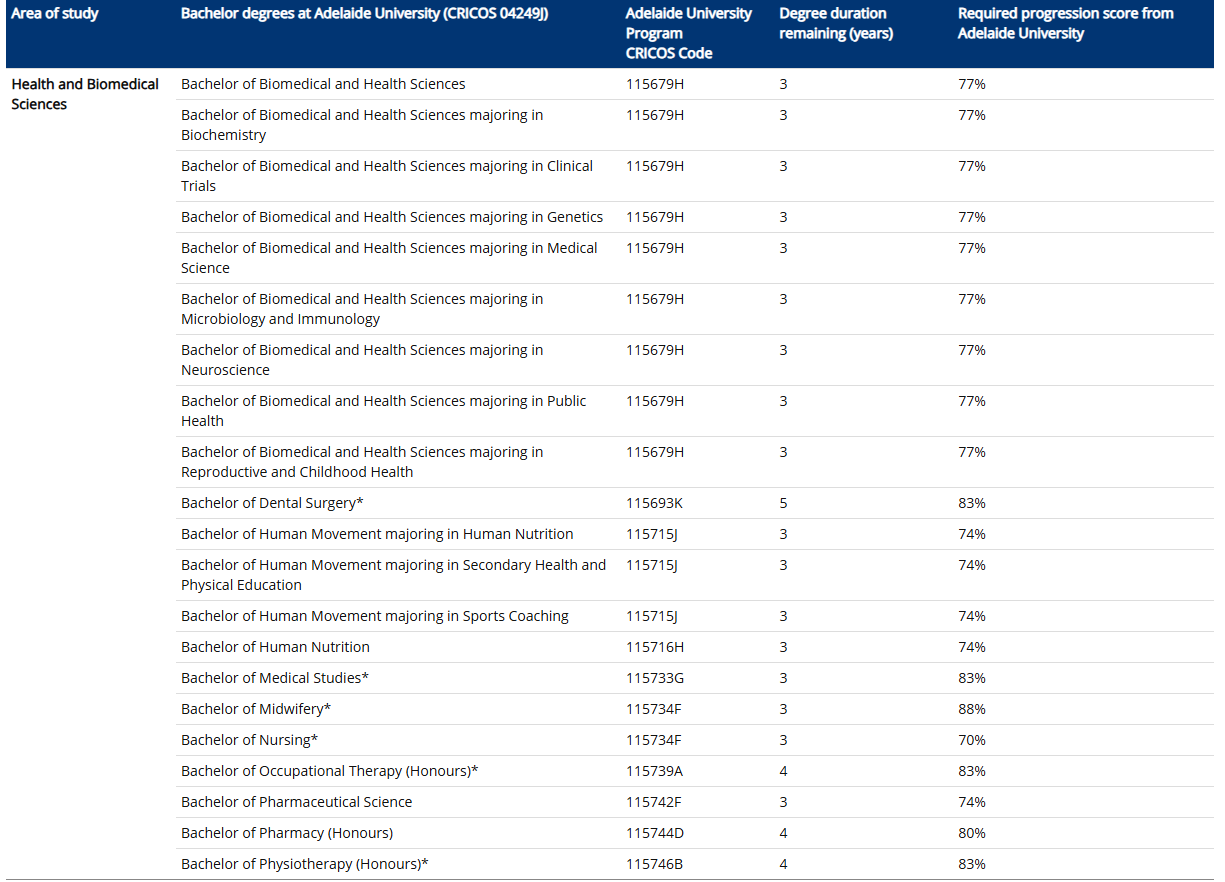This screenshot has width=1225, height=882.
Task: Select the 77% score in the Biochemistry row
Action: pos(972,115)
